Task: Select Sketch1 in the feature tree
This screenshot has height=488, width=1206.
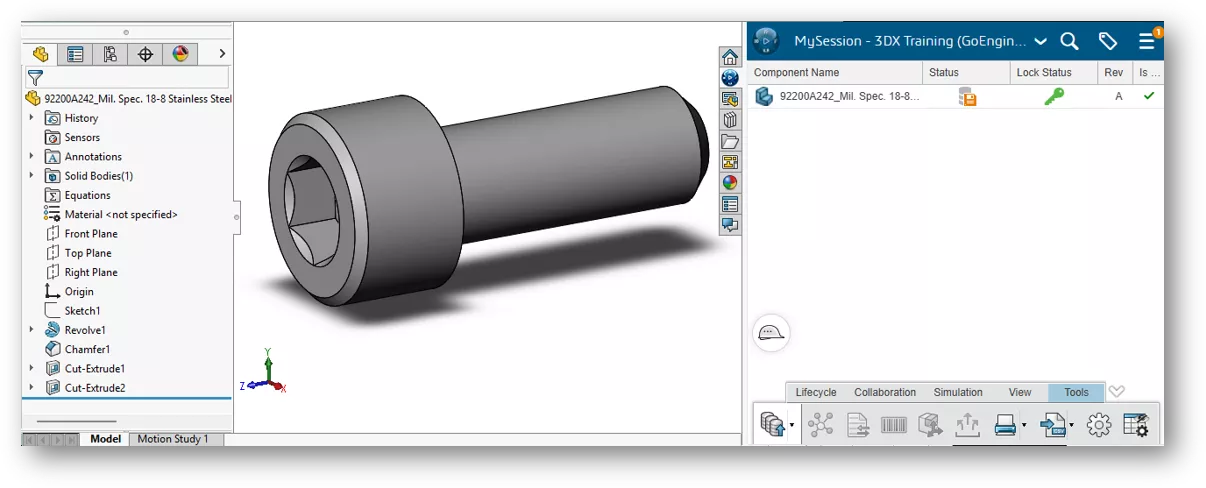Action: pyautogui.click(x=82, y=311)
